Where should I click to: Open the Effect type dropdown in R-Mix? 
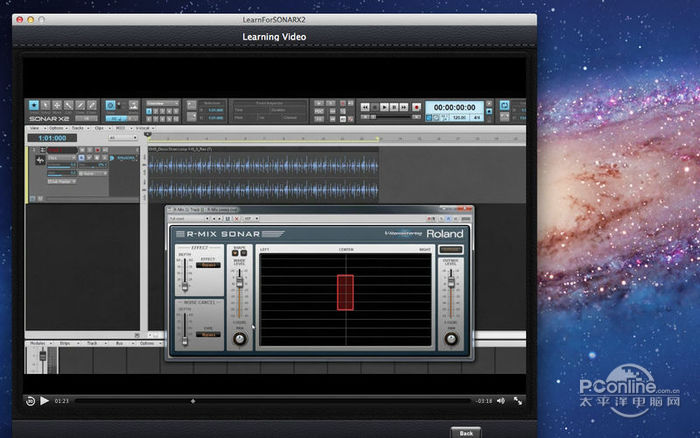click(x=208, y=265)
